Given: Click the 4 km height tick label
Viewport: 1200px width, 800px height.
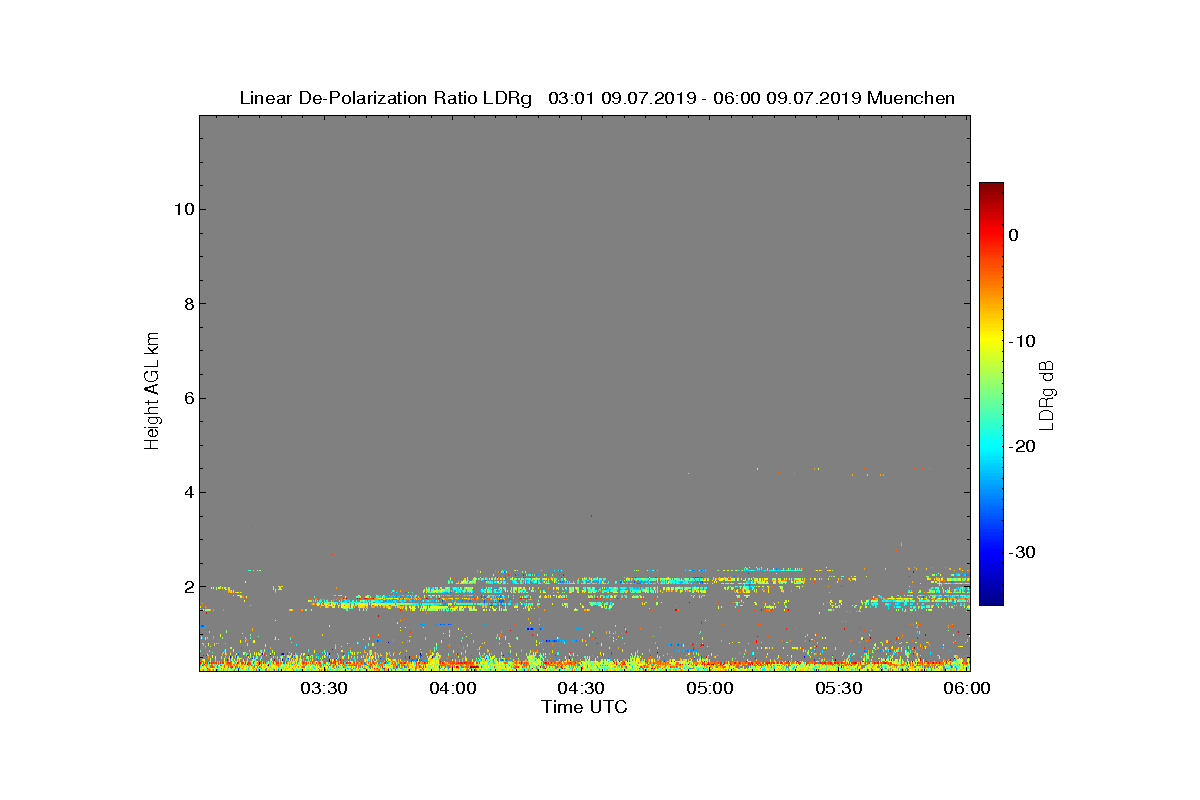Looking at the screenshot, I should [x=187, y=492].
